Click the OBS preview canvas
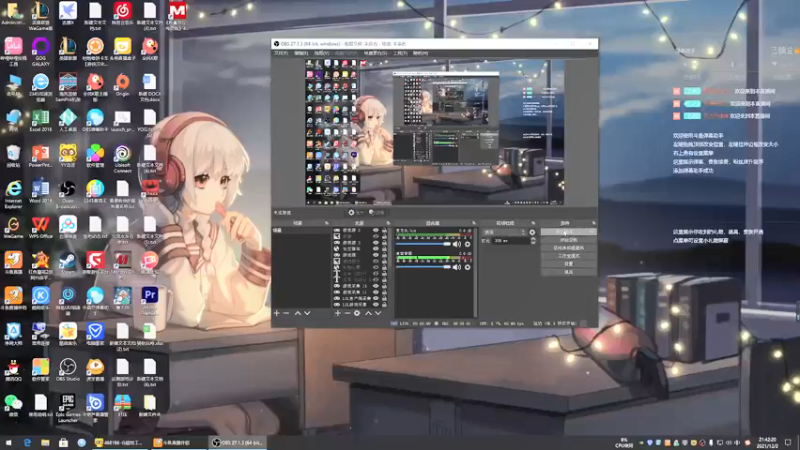The height and width of the screenshot is (450, 800). point(435,132)
